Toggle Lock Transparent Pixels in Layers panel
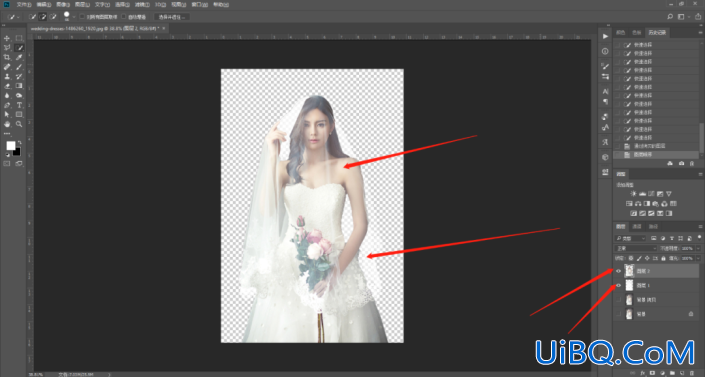This screenshot has width=705, height=377. (631, 258)
